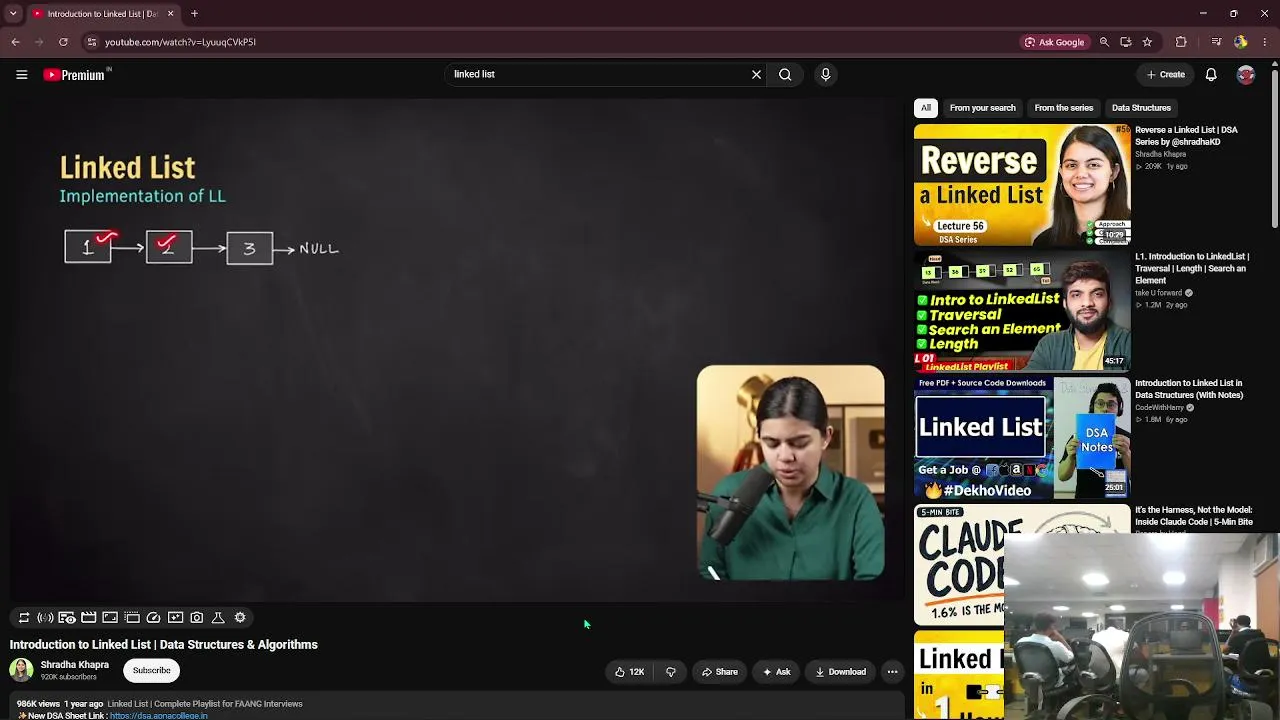
Task: Open the media controls icon
Action: (1216, 42)
